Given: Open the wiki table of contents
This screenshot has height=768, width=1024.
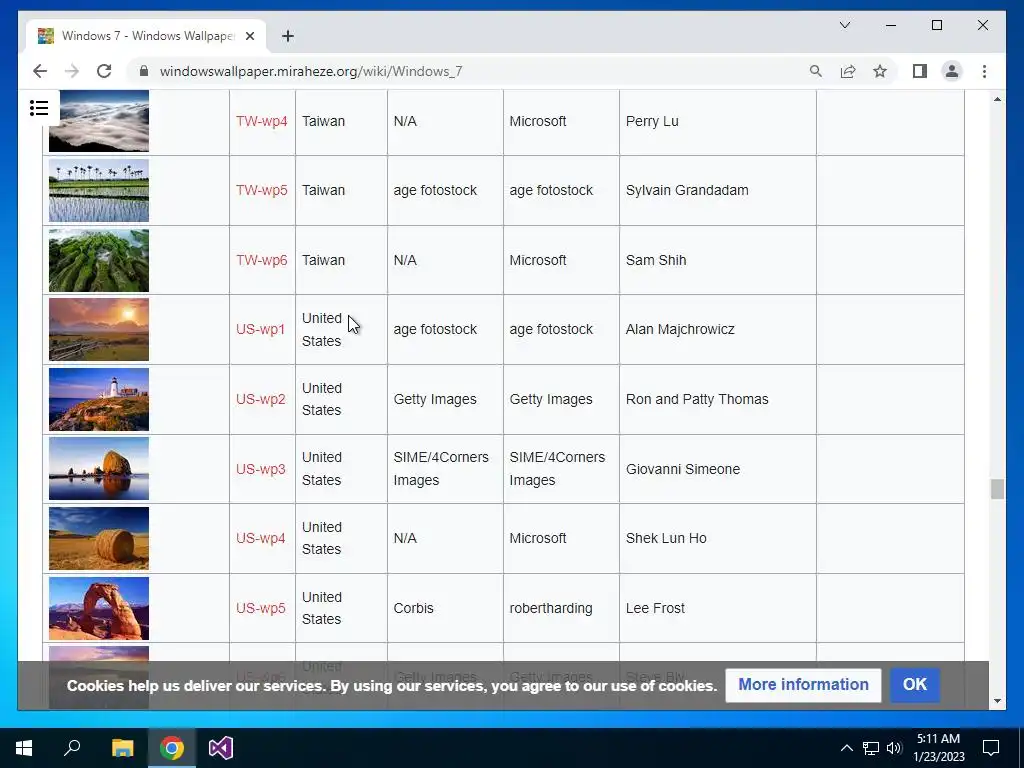Looking at the screenshot, I should click(x=39, y=108).
